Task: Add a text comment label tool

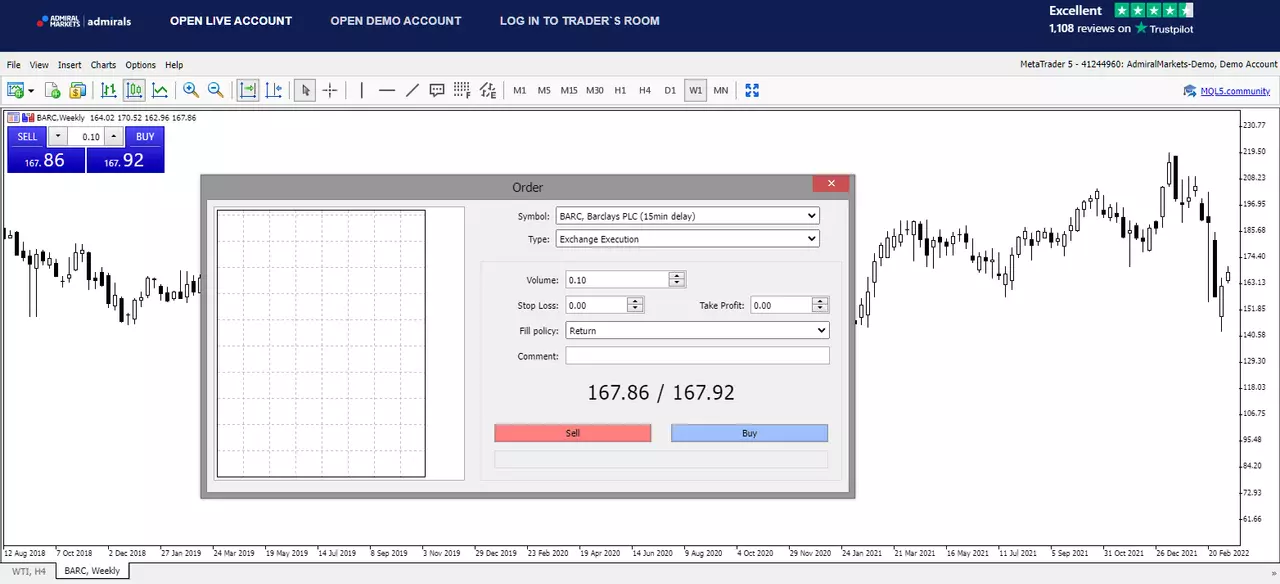Action: tap(437, 90)
